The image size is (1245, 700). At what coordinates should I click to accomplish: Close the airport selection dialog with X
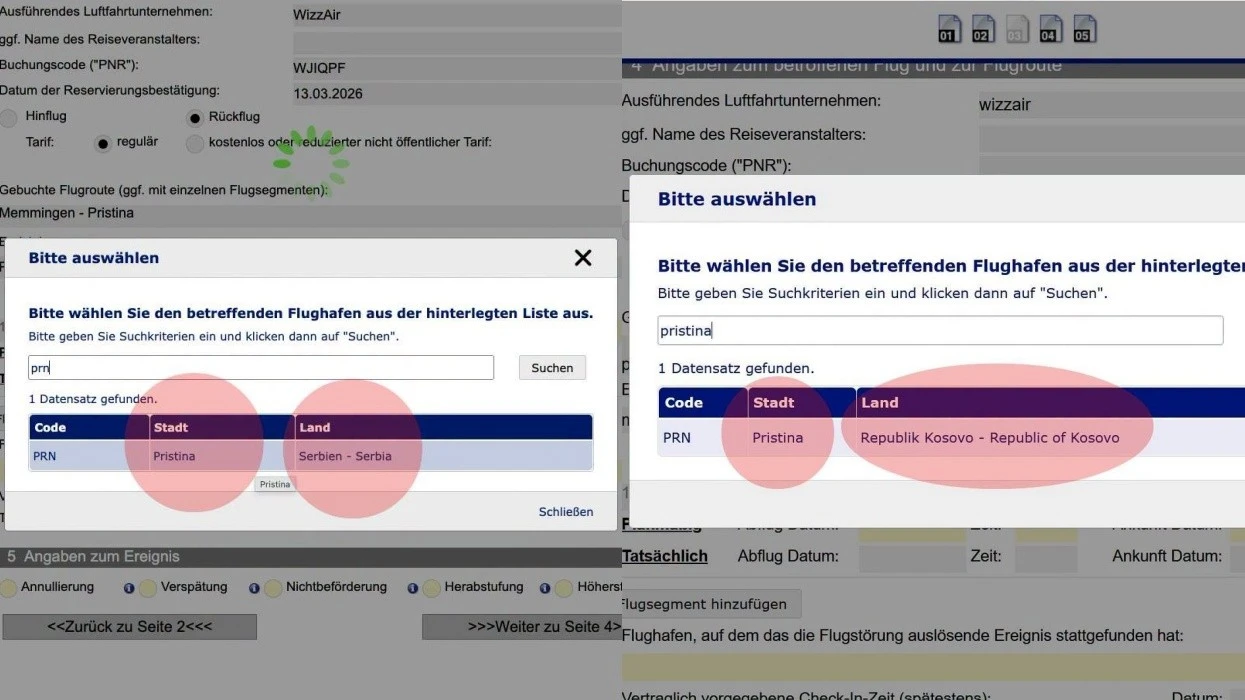583,258
